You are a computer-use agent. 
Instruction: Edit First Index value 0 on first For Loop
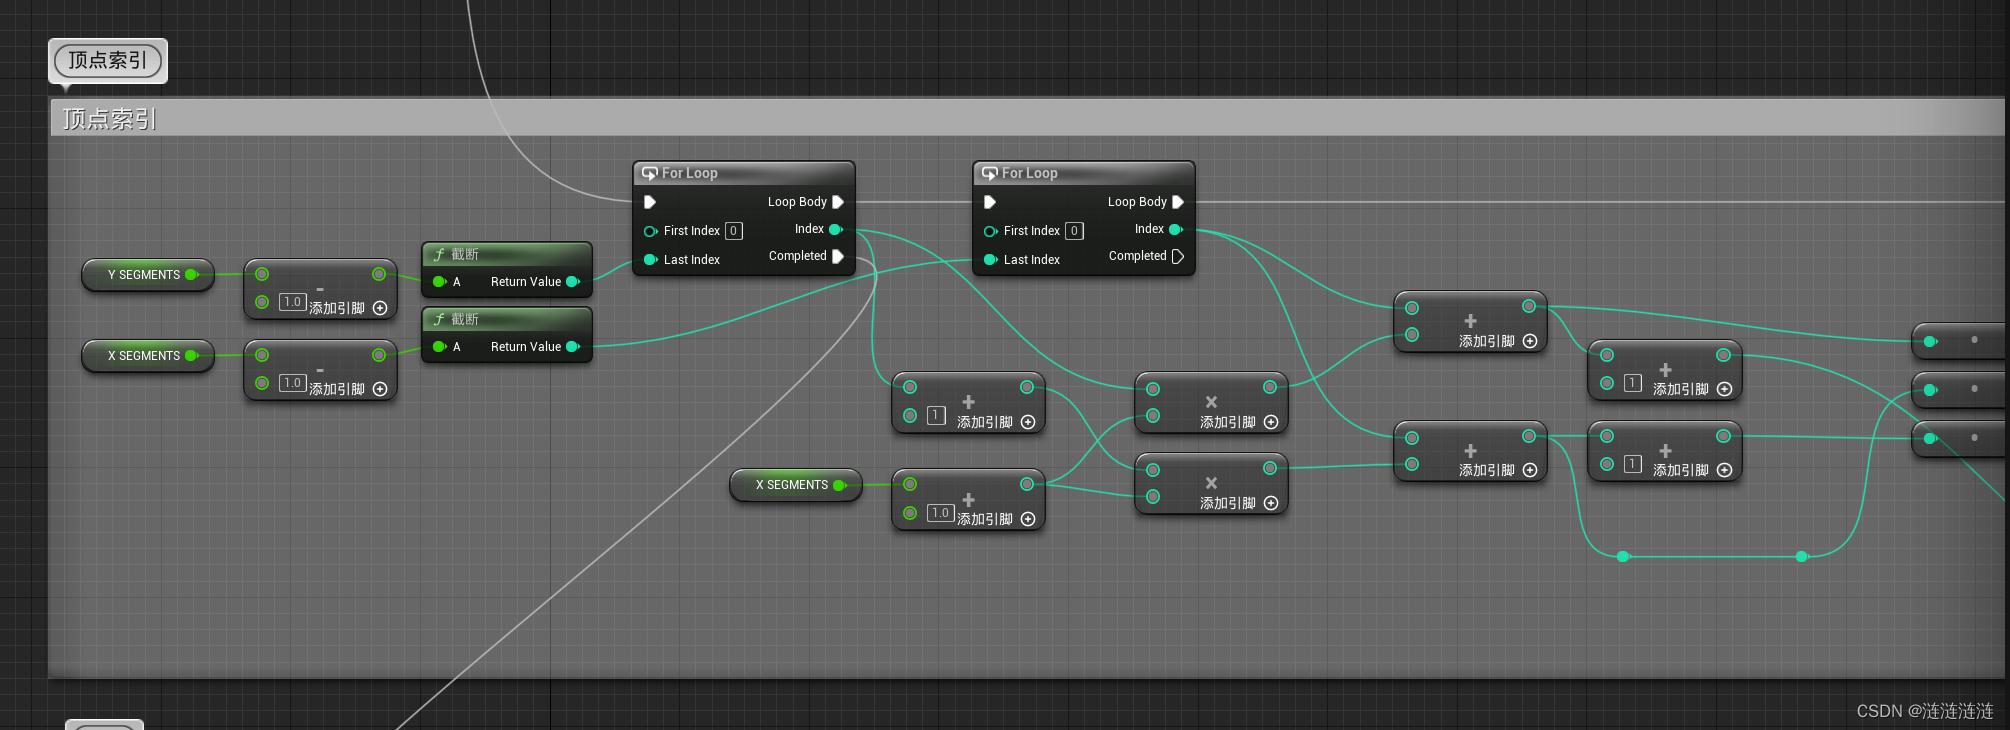pos(734,231)
